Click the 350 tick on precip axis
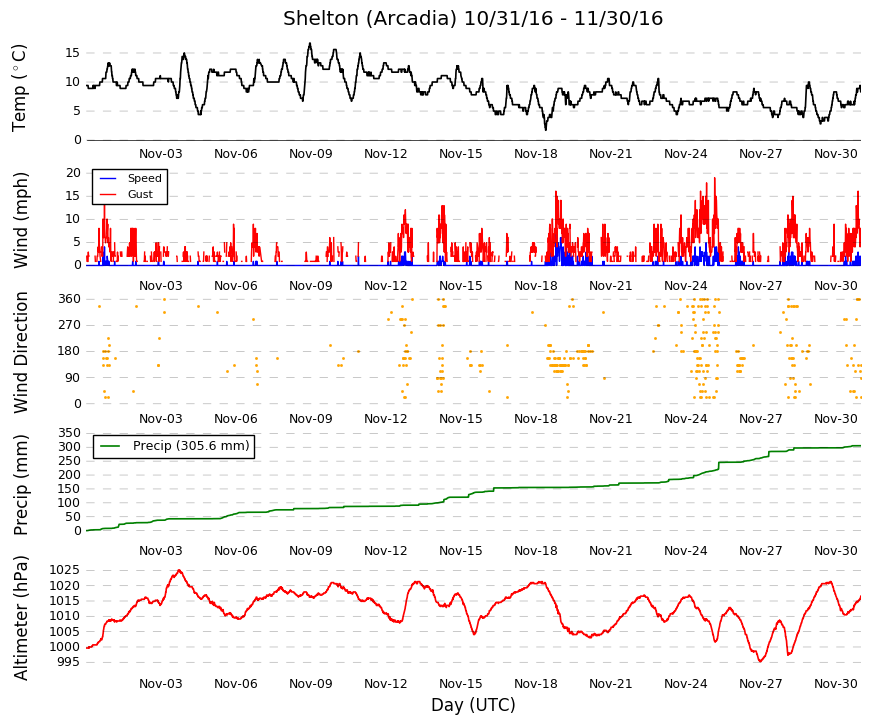Screen dimensions: 871x725 [69, 433]
